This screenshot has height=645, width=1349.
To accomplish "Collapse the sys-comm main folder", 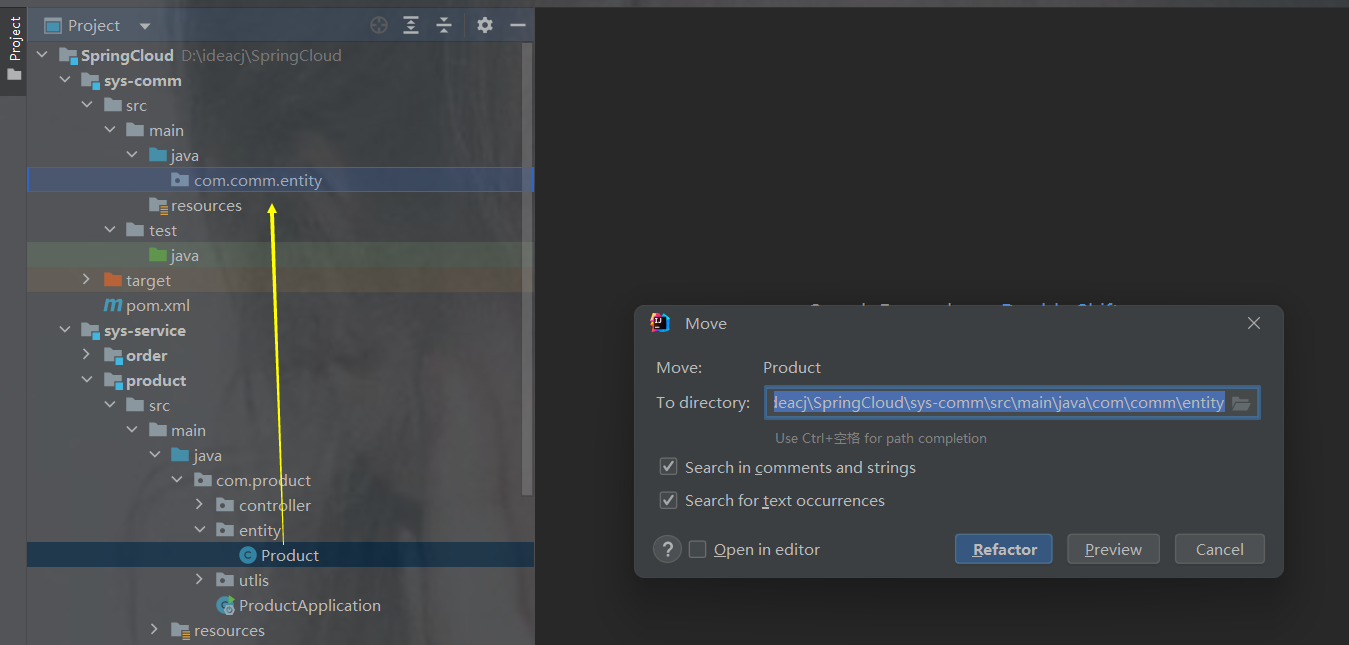I will point(110,131).
